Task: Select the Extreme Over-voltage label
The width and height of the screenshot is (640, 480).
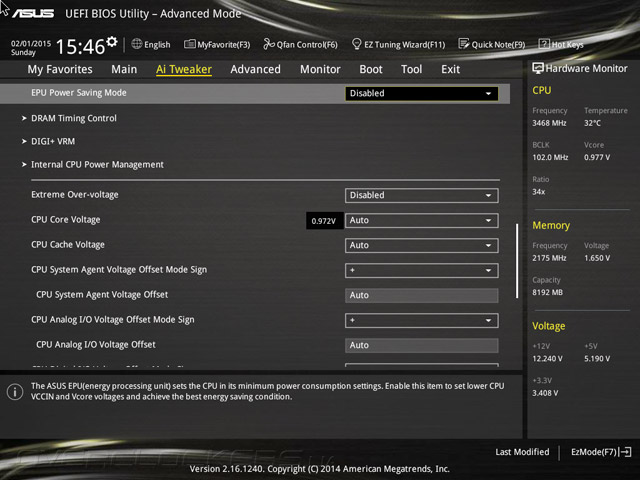Action: click(x=75, y=195)
